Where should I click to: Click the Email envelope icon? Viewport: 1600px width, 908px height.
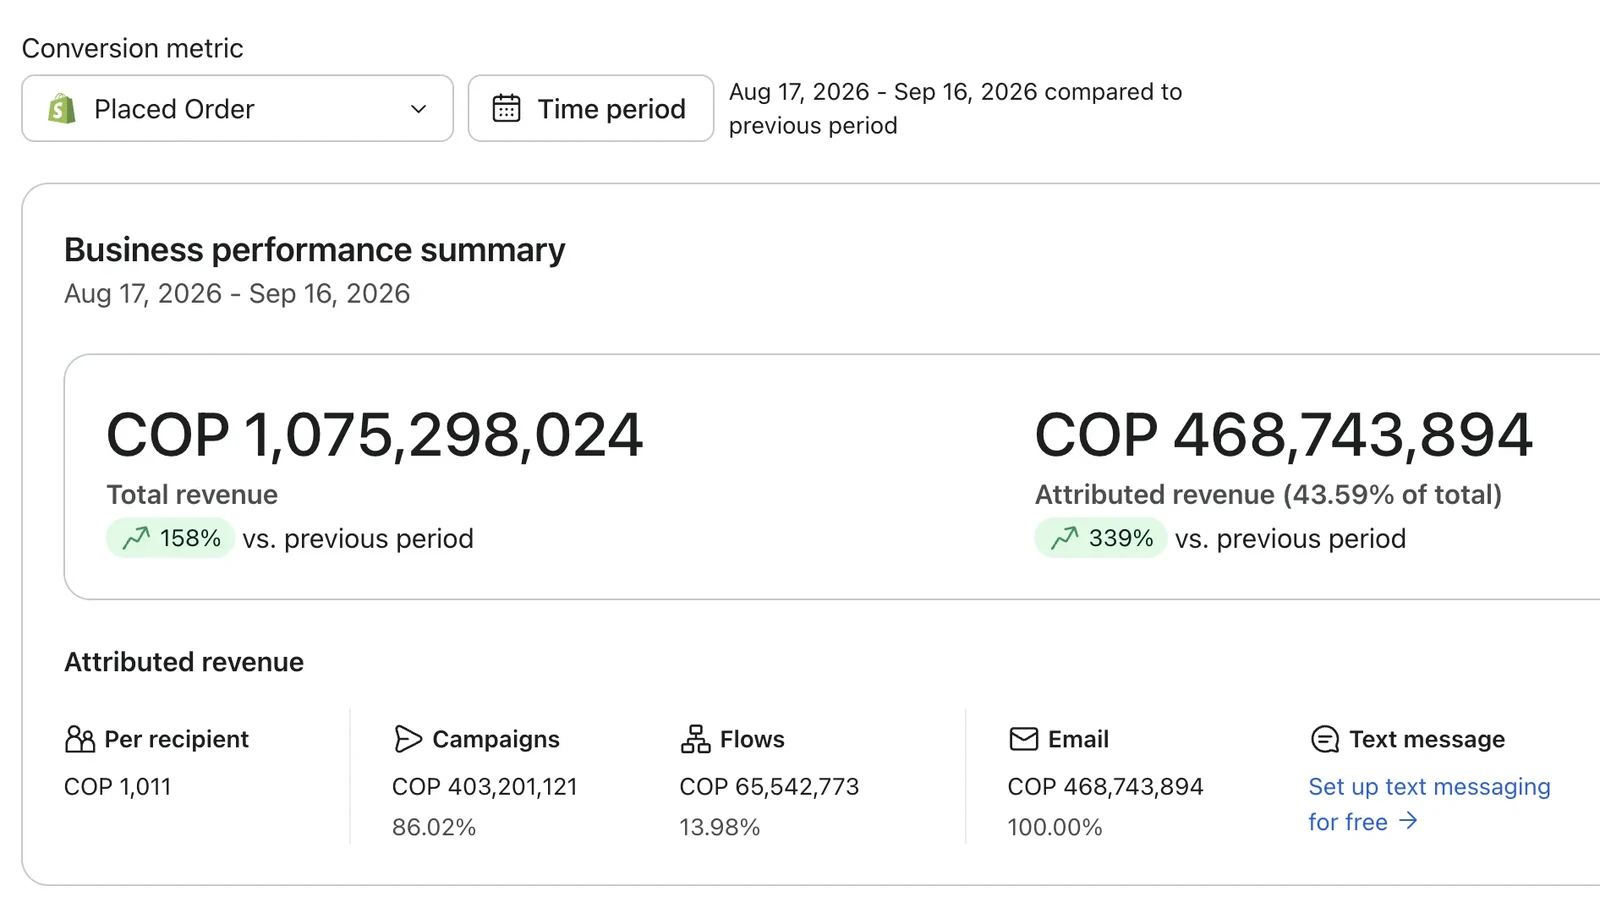click(1024, 739)
